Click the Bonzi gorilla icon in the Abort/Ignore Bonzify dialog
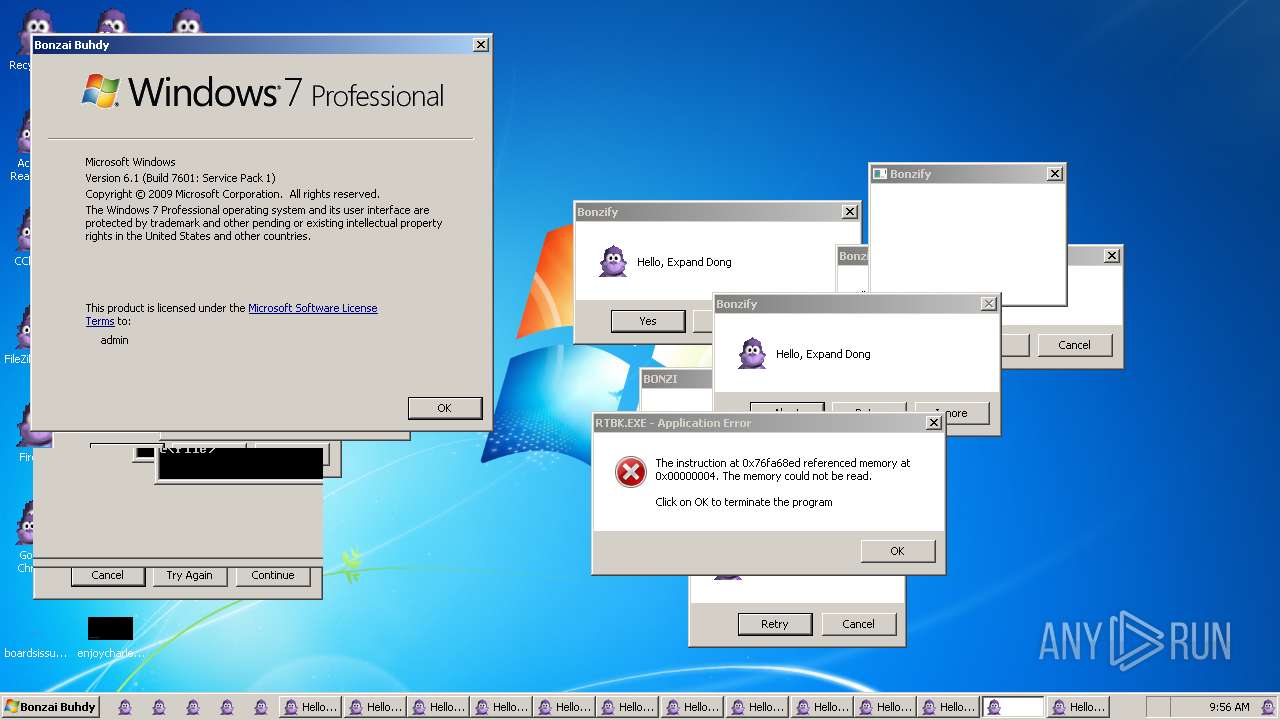The height and width of the screenshot is (720, 1280). point(752,354)
